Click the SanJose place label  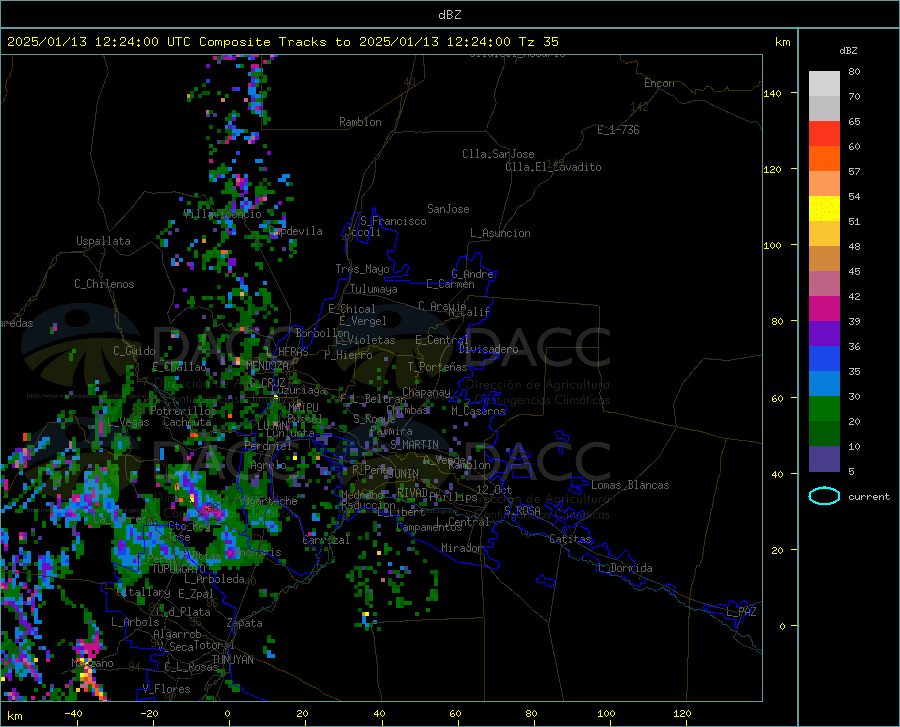coord(448,209)
